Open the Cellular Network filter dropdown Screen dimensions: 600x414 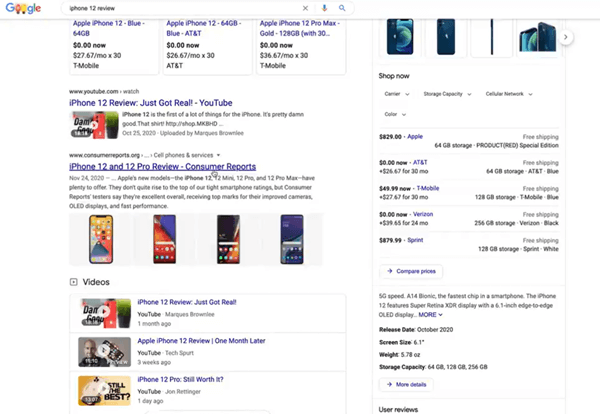pos(509,94)
